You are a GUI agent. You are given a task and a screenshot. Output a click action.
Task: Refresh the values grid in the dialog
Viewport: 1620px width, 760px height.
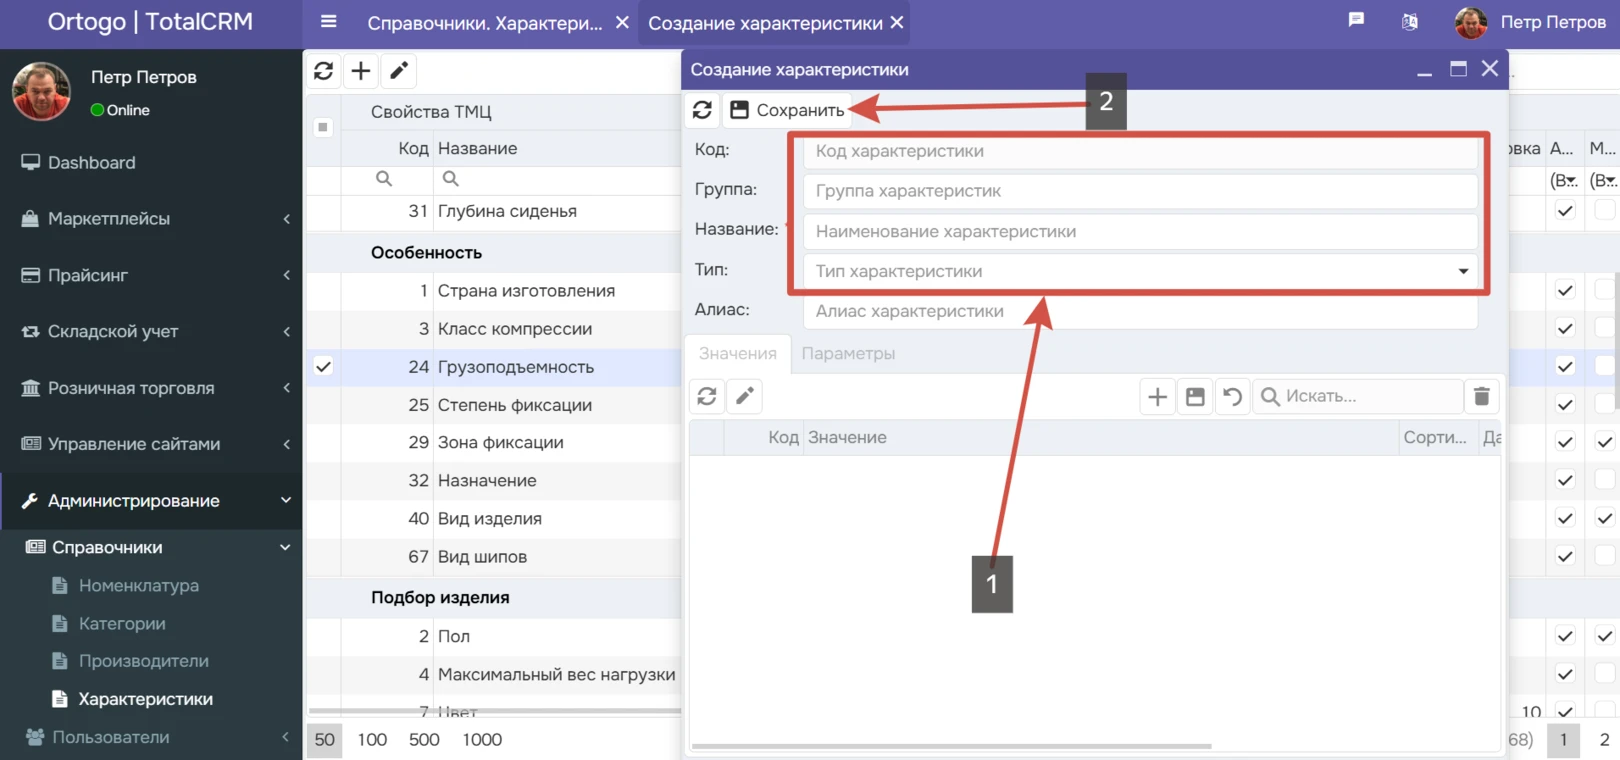coord(707,397)
